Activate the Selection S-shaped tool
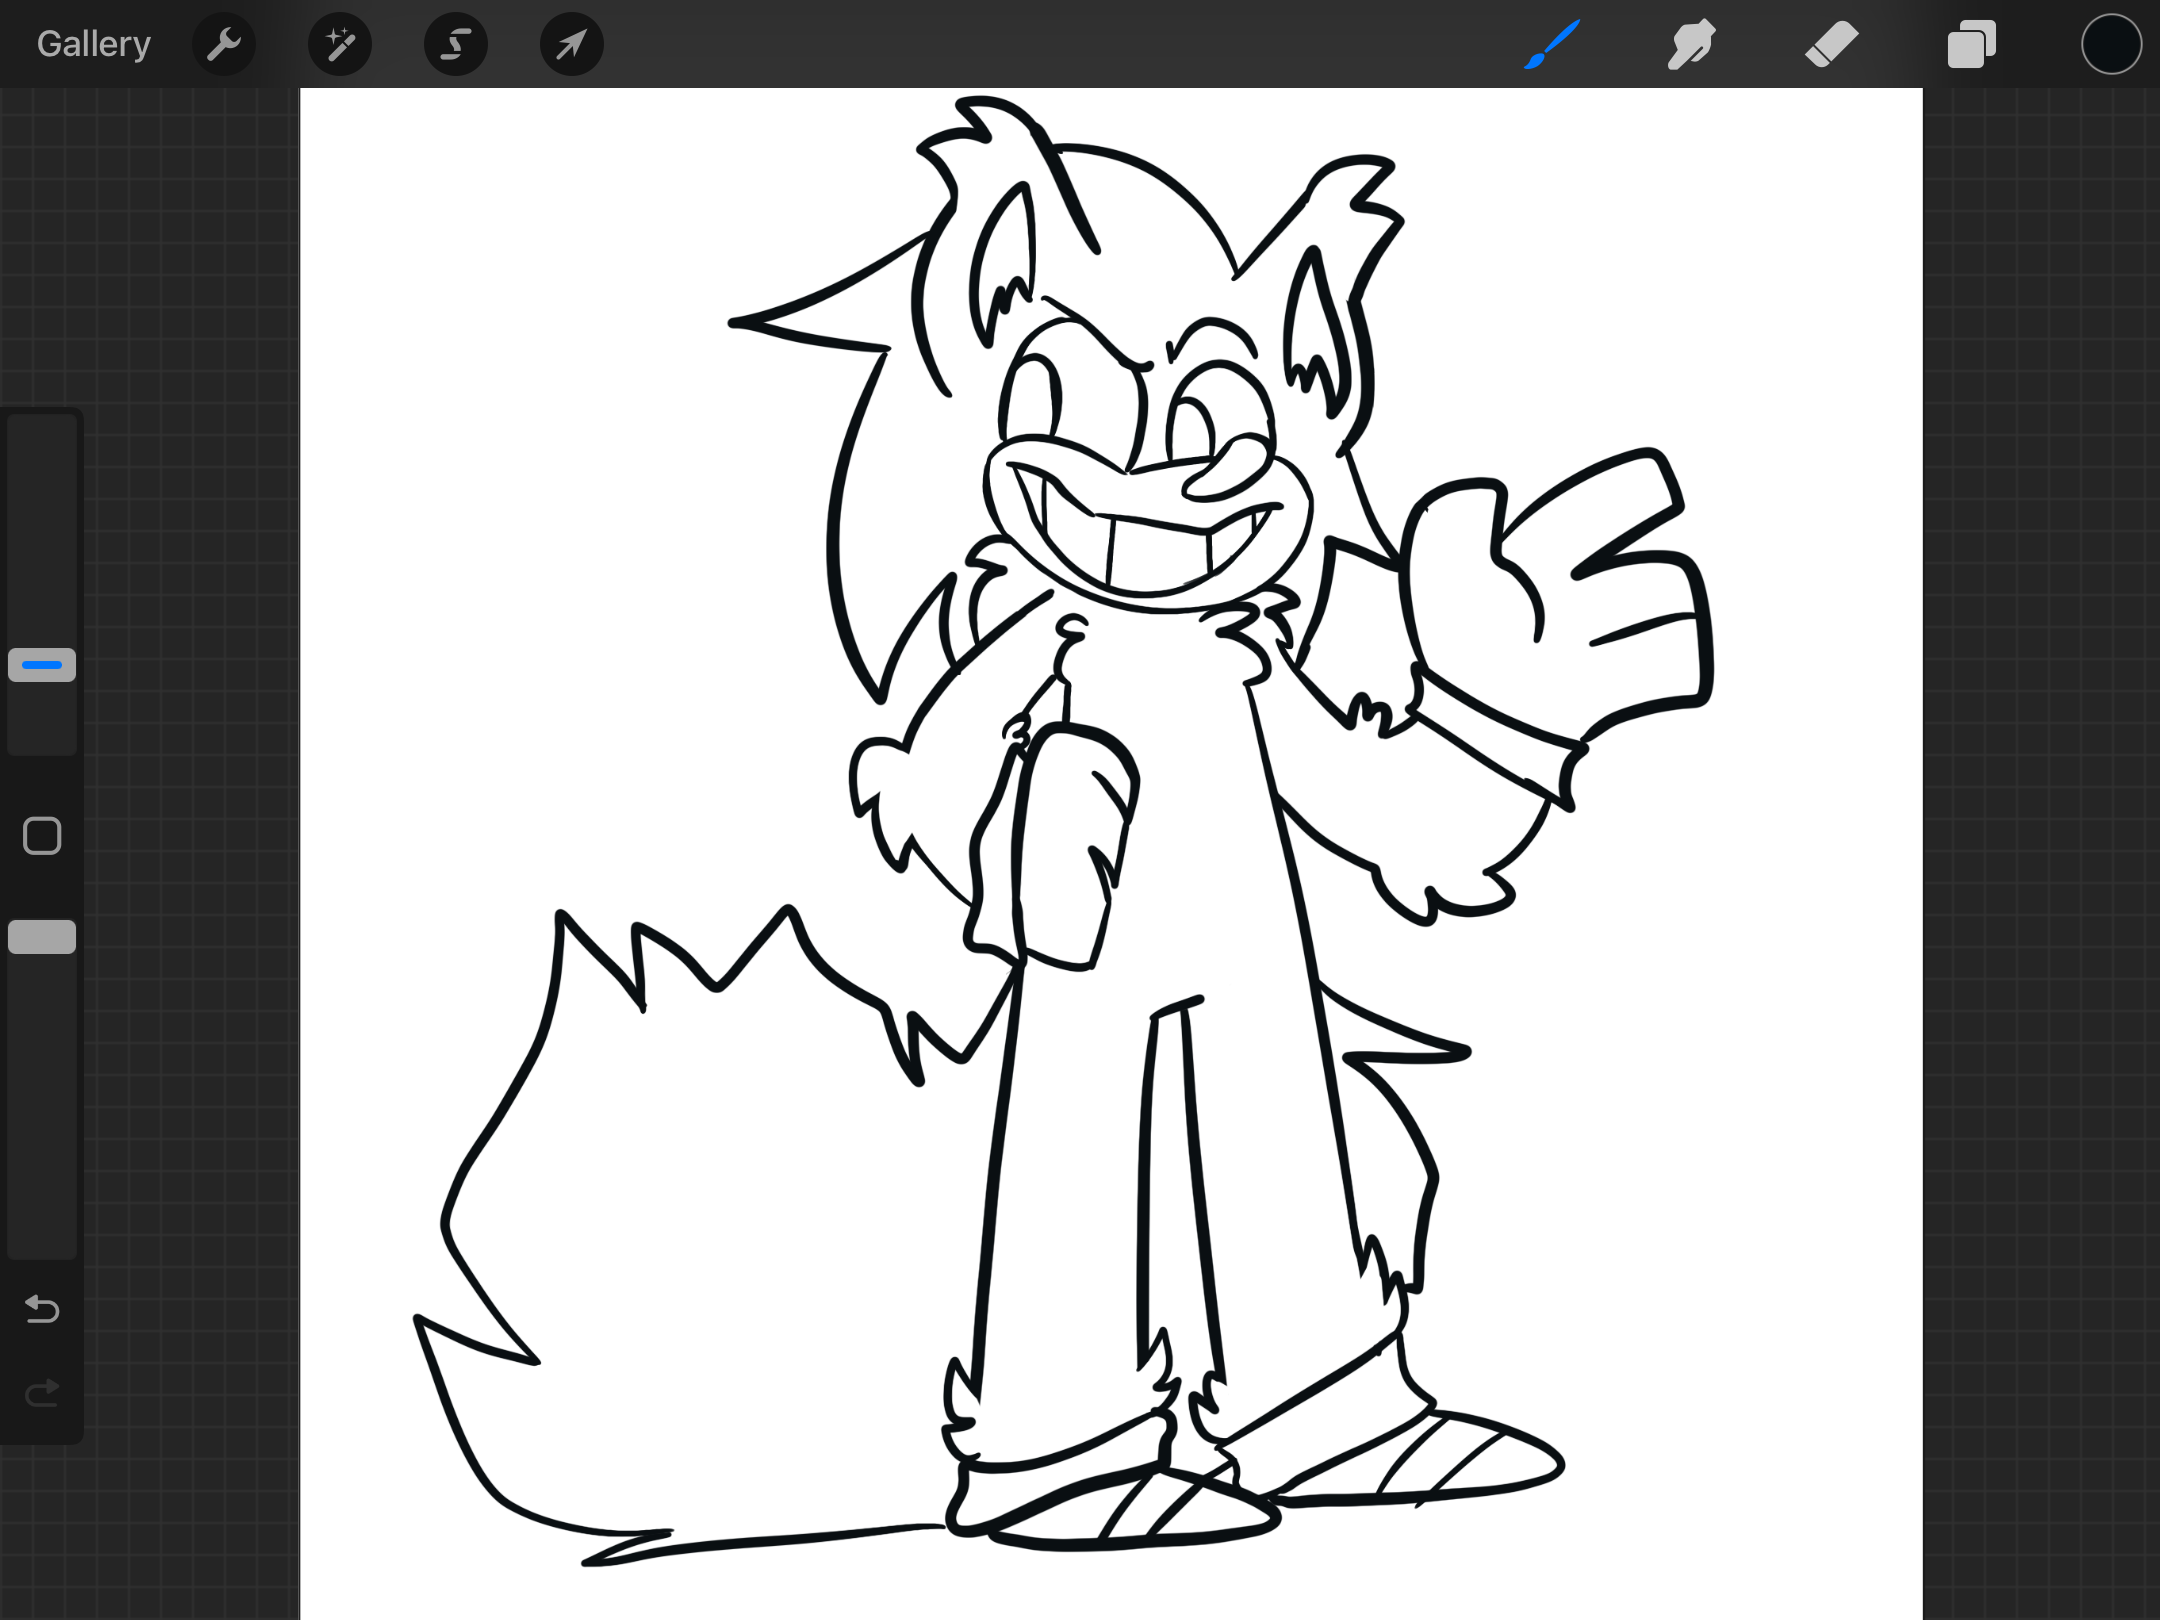This screenshot has width=2160, height=1620. (456, 44)
